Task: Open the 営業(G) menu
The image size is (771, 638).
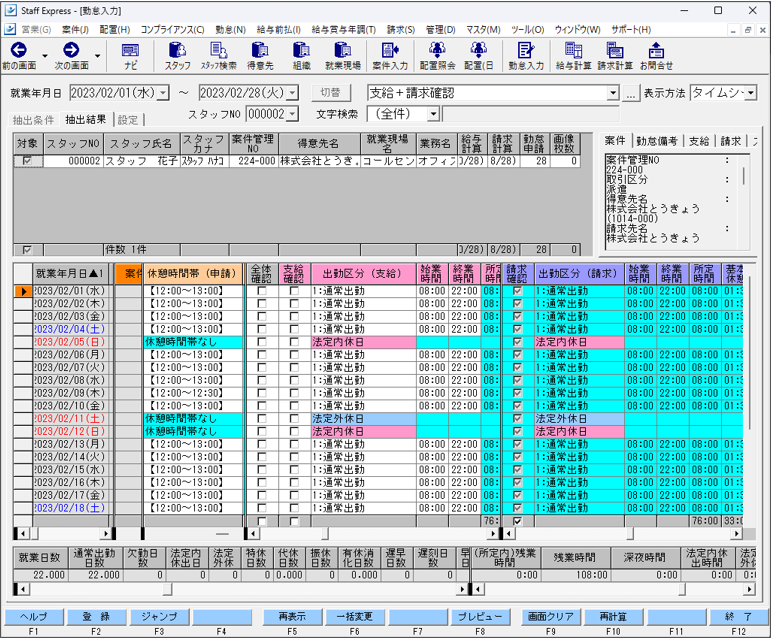Action: (x=36, y=29)
